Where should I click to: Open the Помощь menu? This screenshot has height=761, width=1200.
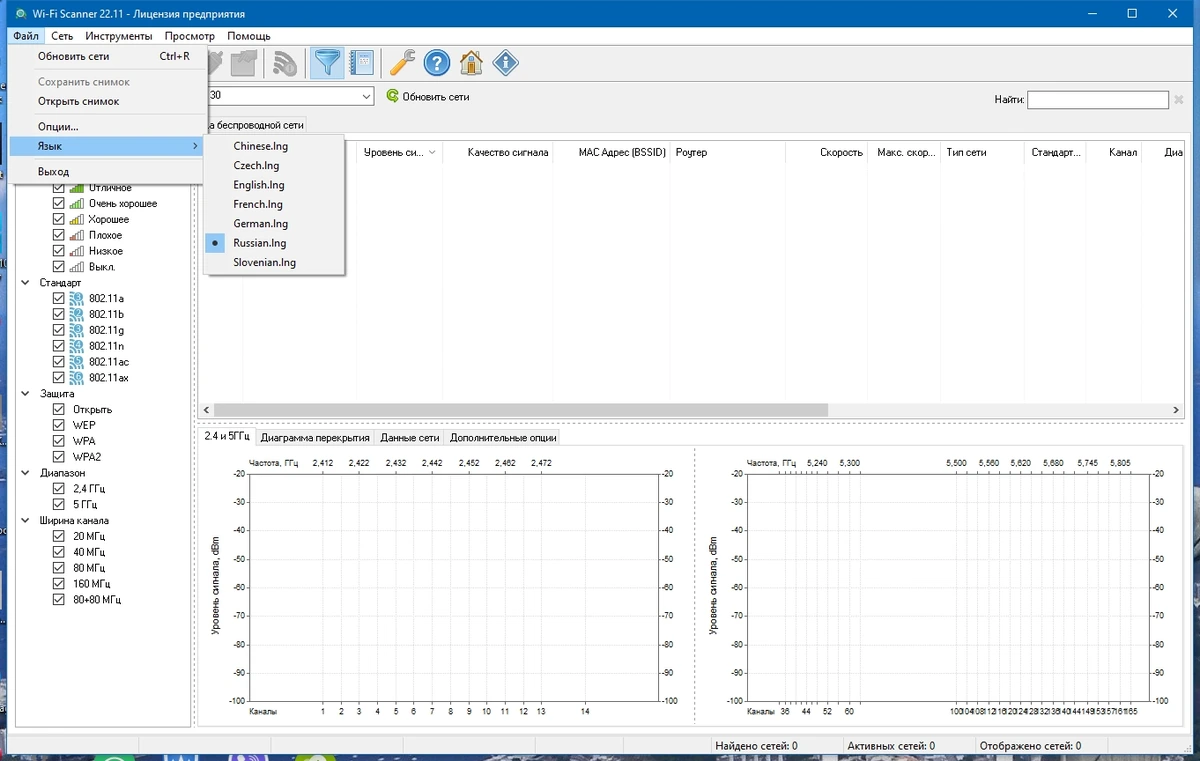[x=249, y=36]
